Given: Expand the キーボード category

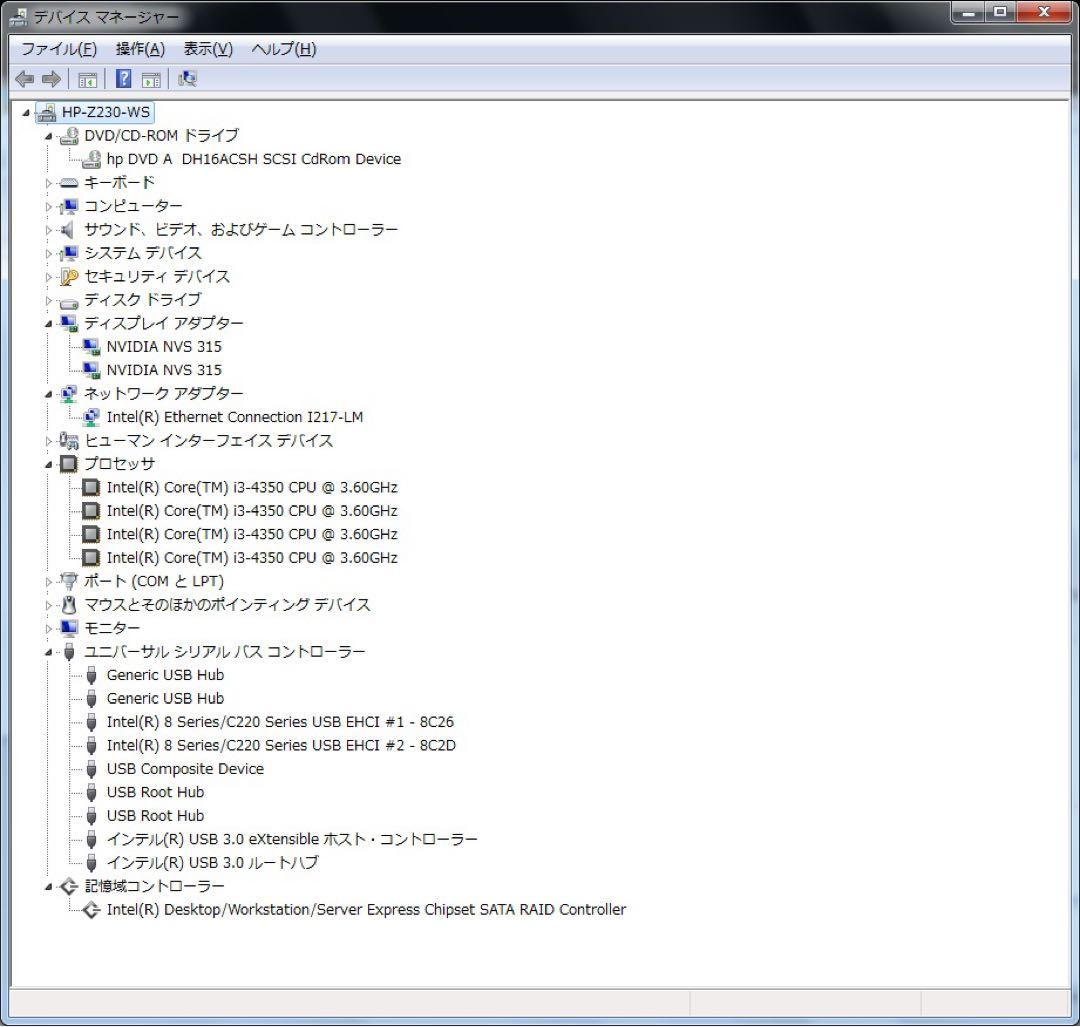Looking at the screenshot, I should pos(49,183).
